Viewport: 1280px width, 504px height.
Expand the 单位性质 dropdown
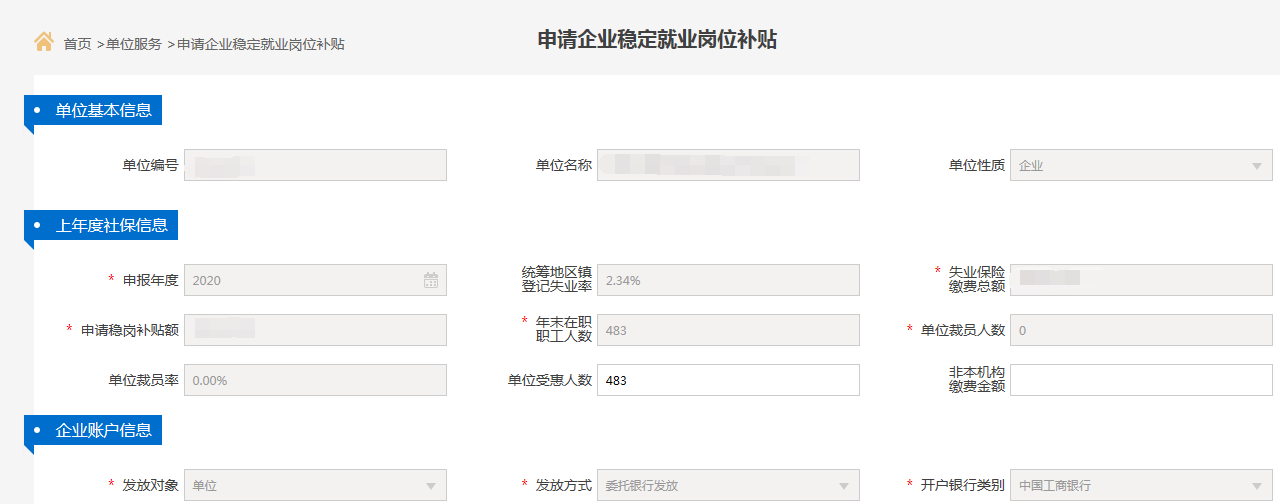coord(1141,166)
